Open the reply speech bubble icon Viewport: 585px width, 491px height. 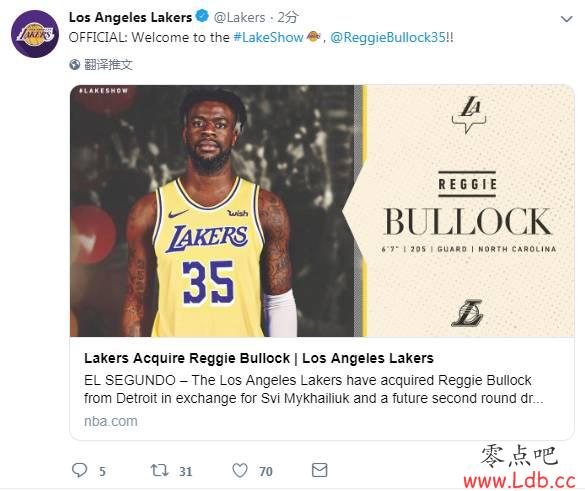pyautogui.click(x=79, y=470)
